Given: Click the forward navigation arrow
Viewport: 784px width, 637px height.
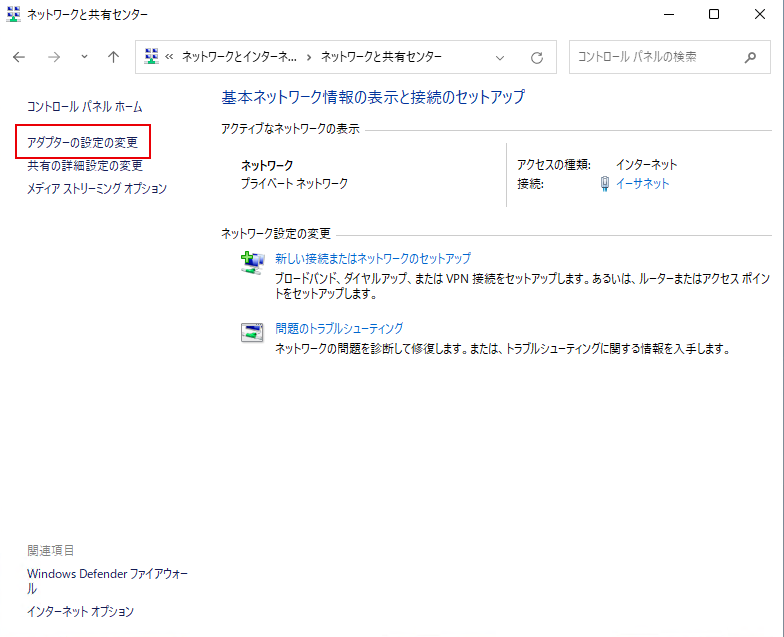Looking at the screenshot, I should 54,58.
